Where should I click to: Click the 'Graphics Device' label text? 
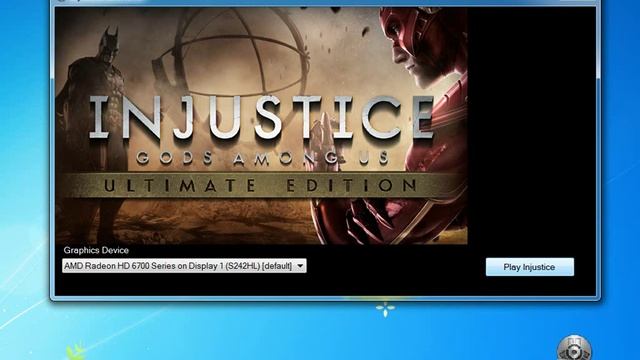pos(96,250)
